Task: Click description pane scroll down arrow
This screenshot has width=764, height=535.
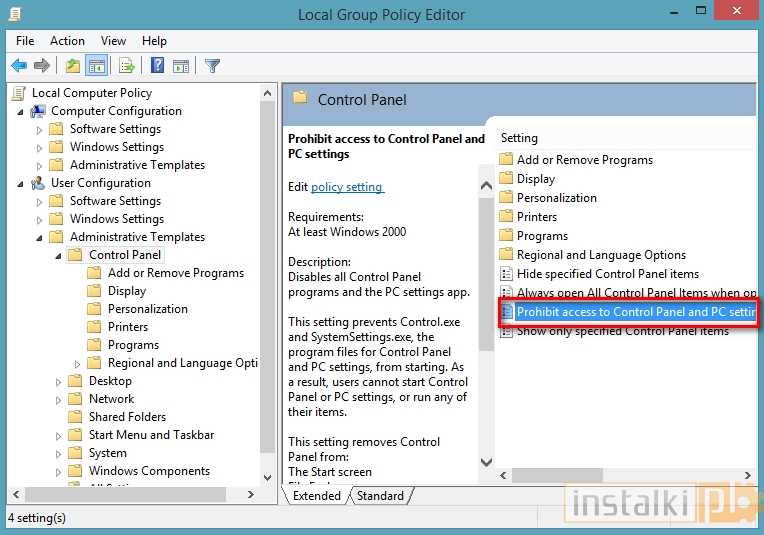Action: point(486,461)
